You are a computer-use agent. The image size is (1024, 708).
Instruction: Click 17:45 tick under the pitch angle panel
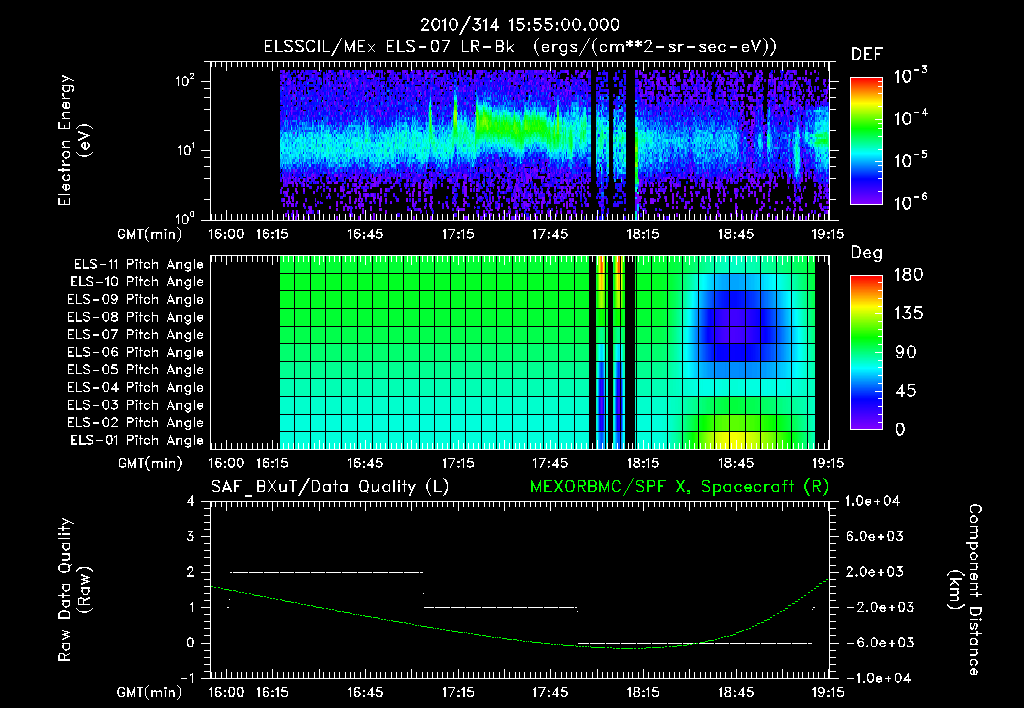(x=550, y=463)
